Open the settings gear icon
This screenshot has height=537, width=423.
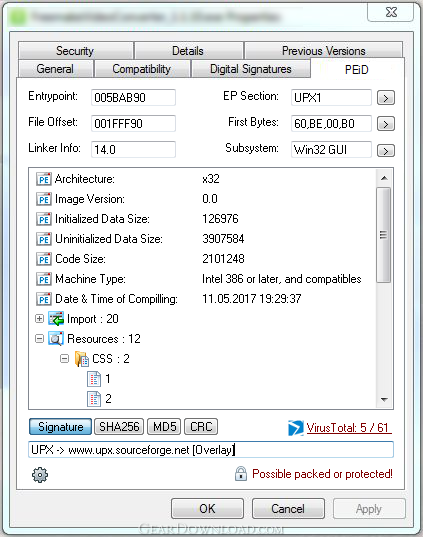pos(40,475)
